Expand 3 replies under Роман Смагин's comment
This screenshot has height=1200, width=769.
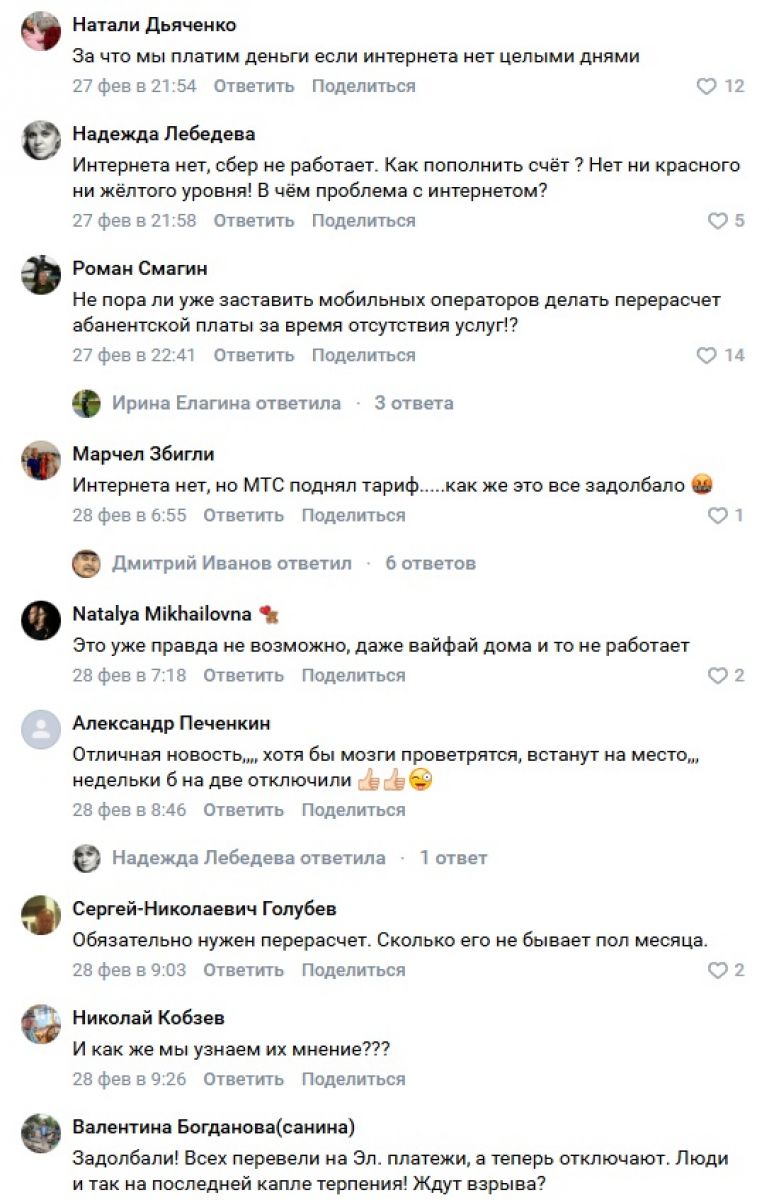(413, 403)
